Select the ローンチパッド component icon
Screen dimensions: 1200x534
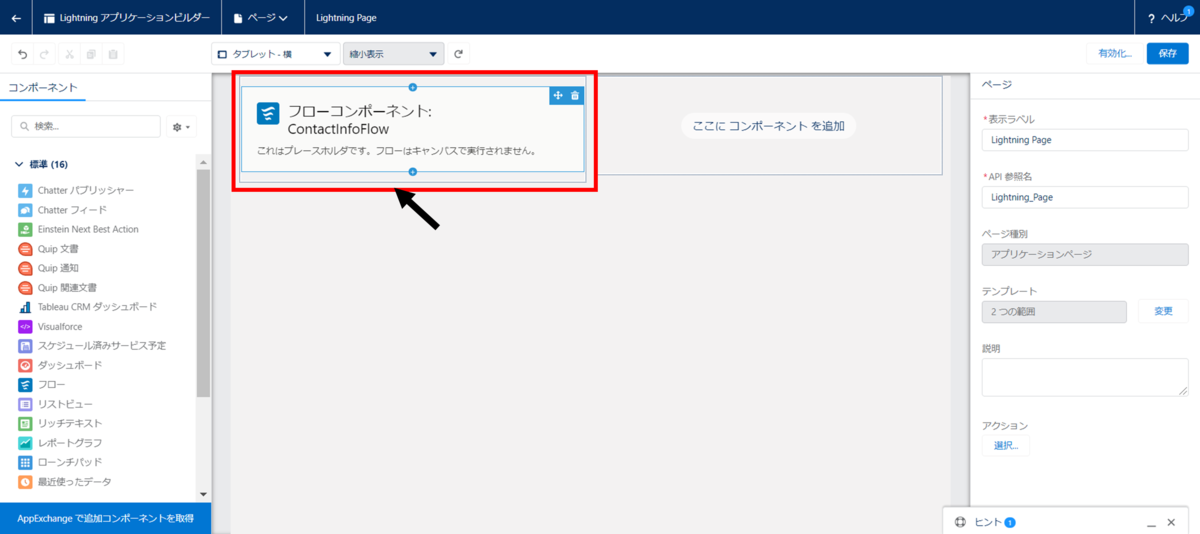(x=26, y=462)
